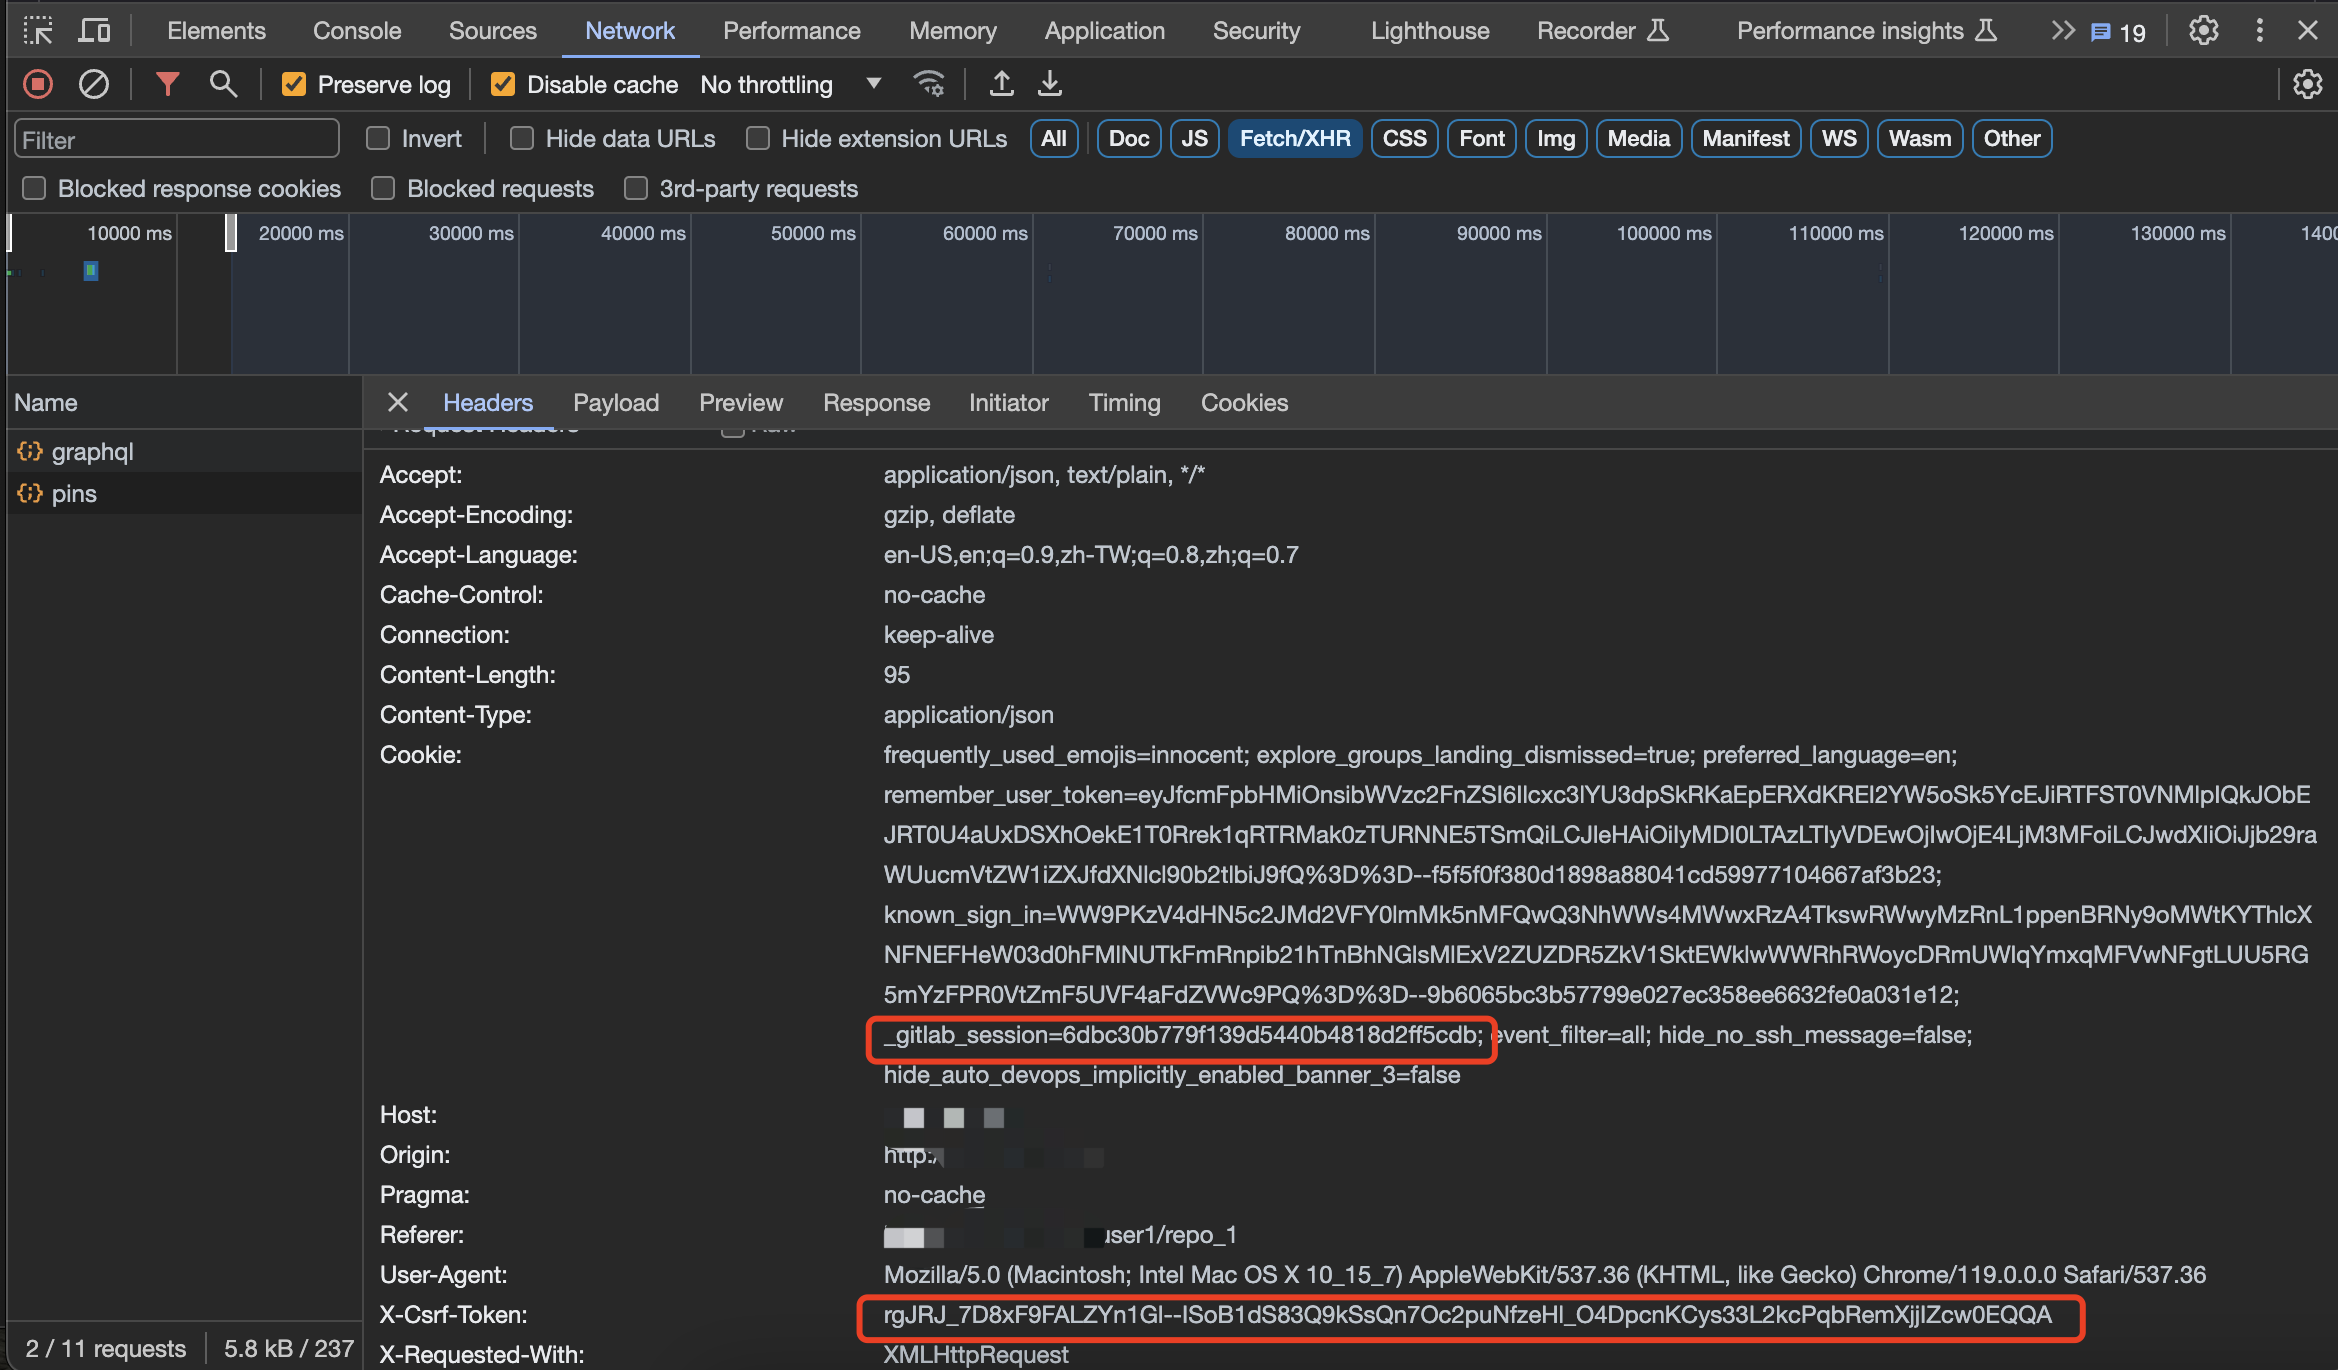Open the Console panel tab

[x=357, y=31]
